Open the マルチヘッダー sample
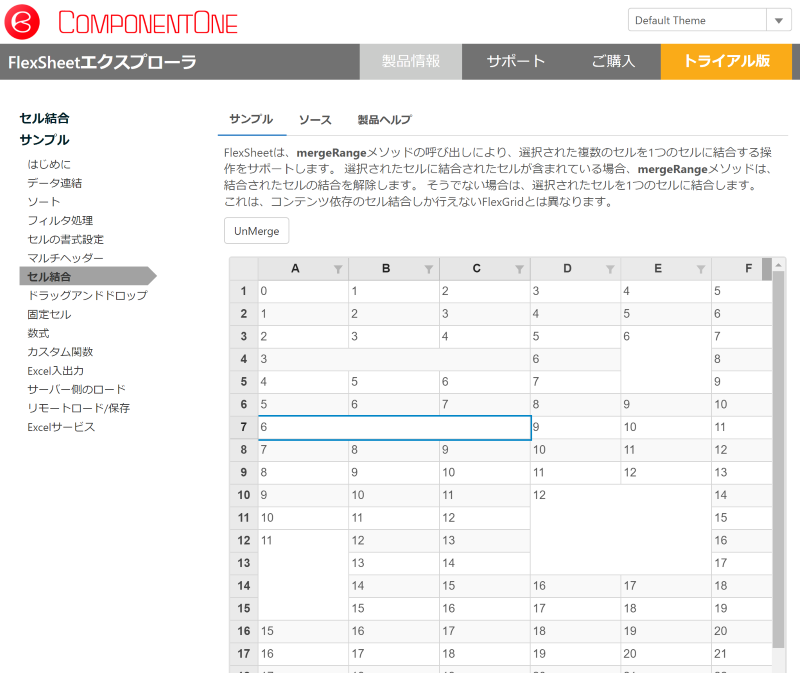This screenshot has width=800, height=673. point(65,258)
